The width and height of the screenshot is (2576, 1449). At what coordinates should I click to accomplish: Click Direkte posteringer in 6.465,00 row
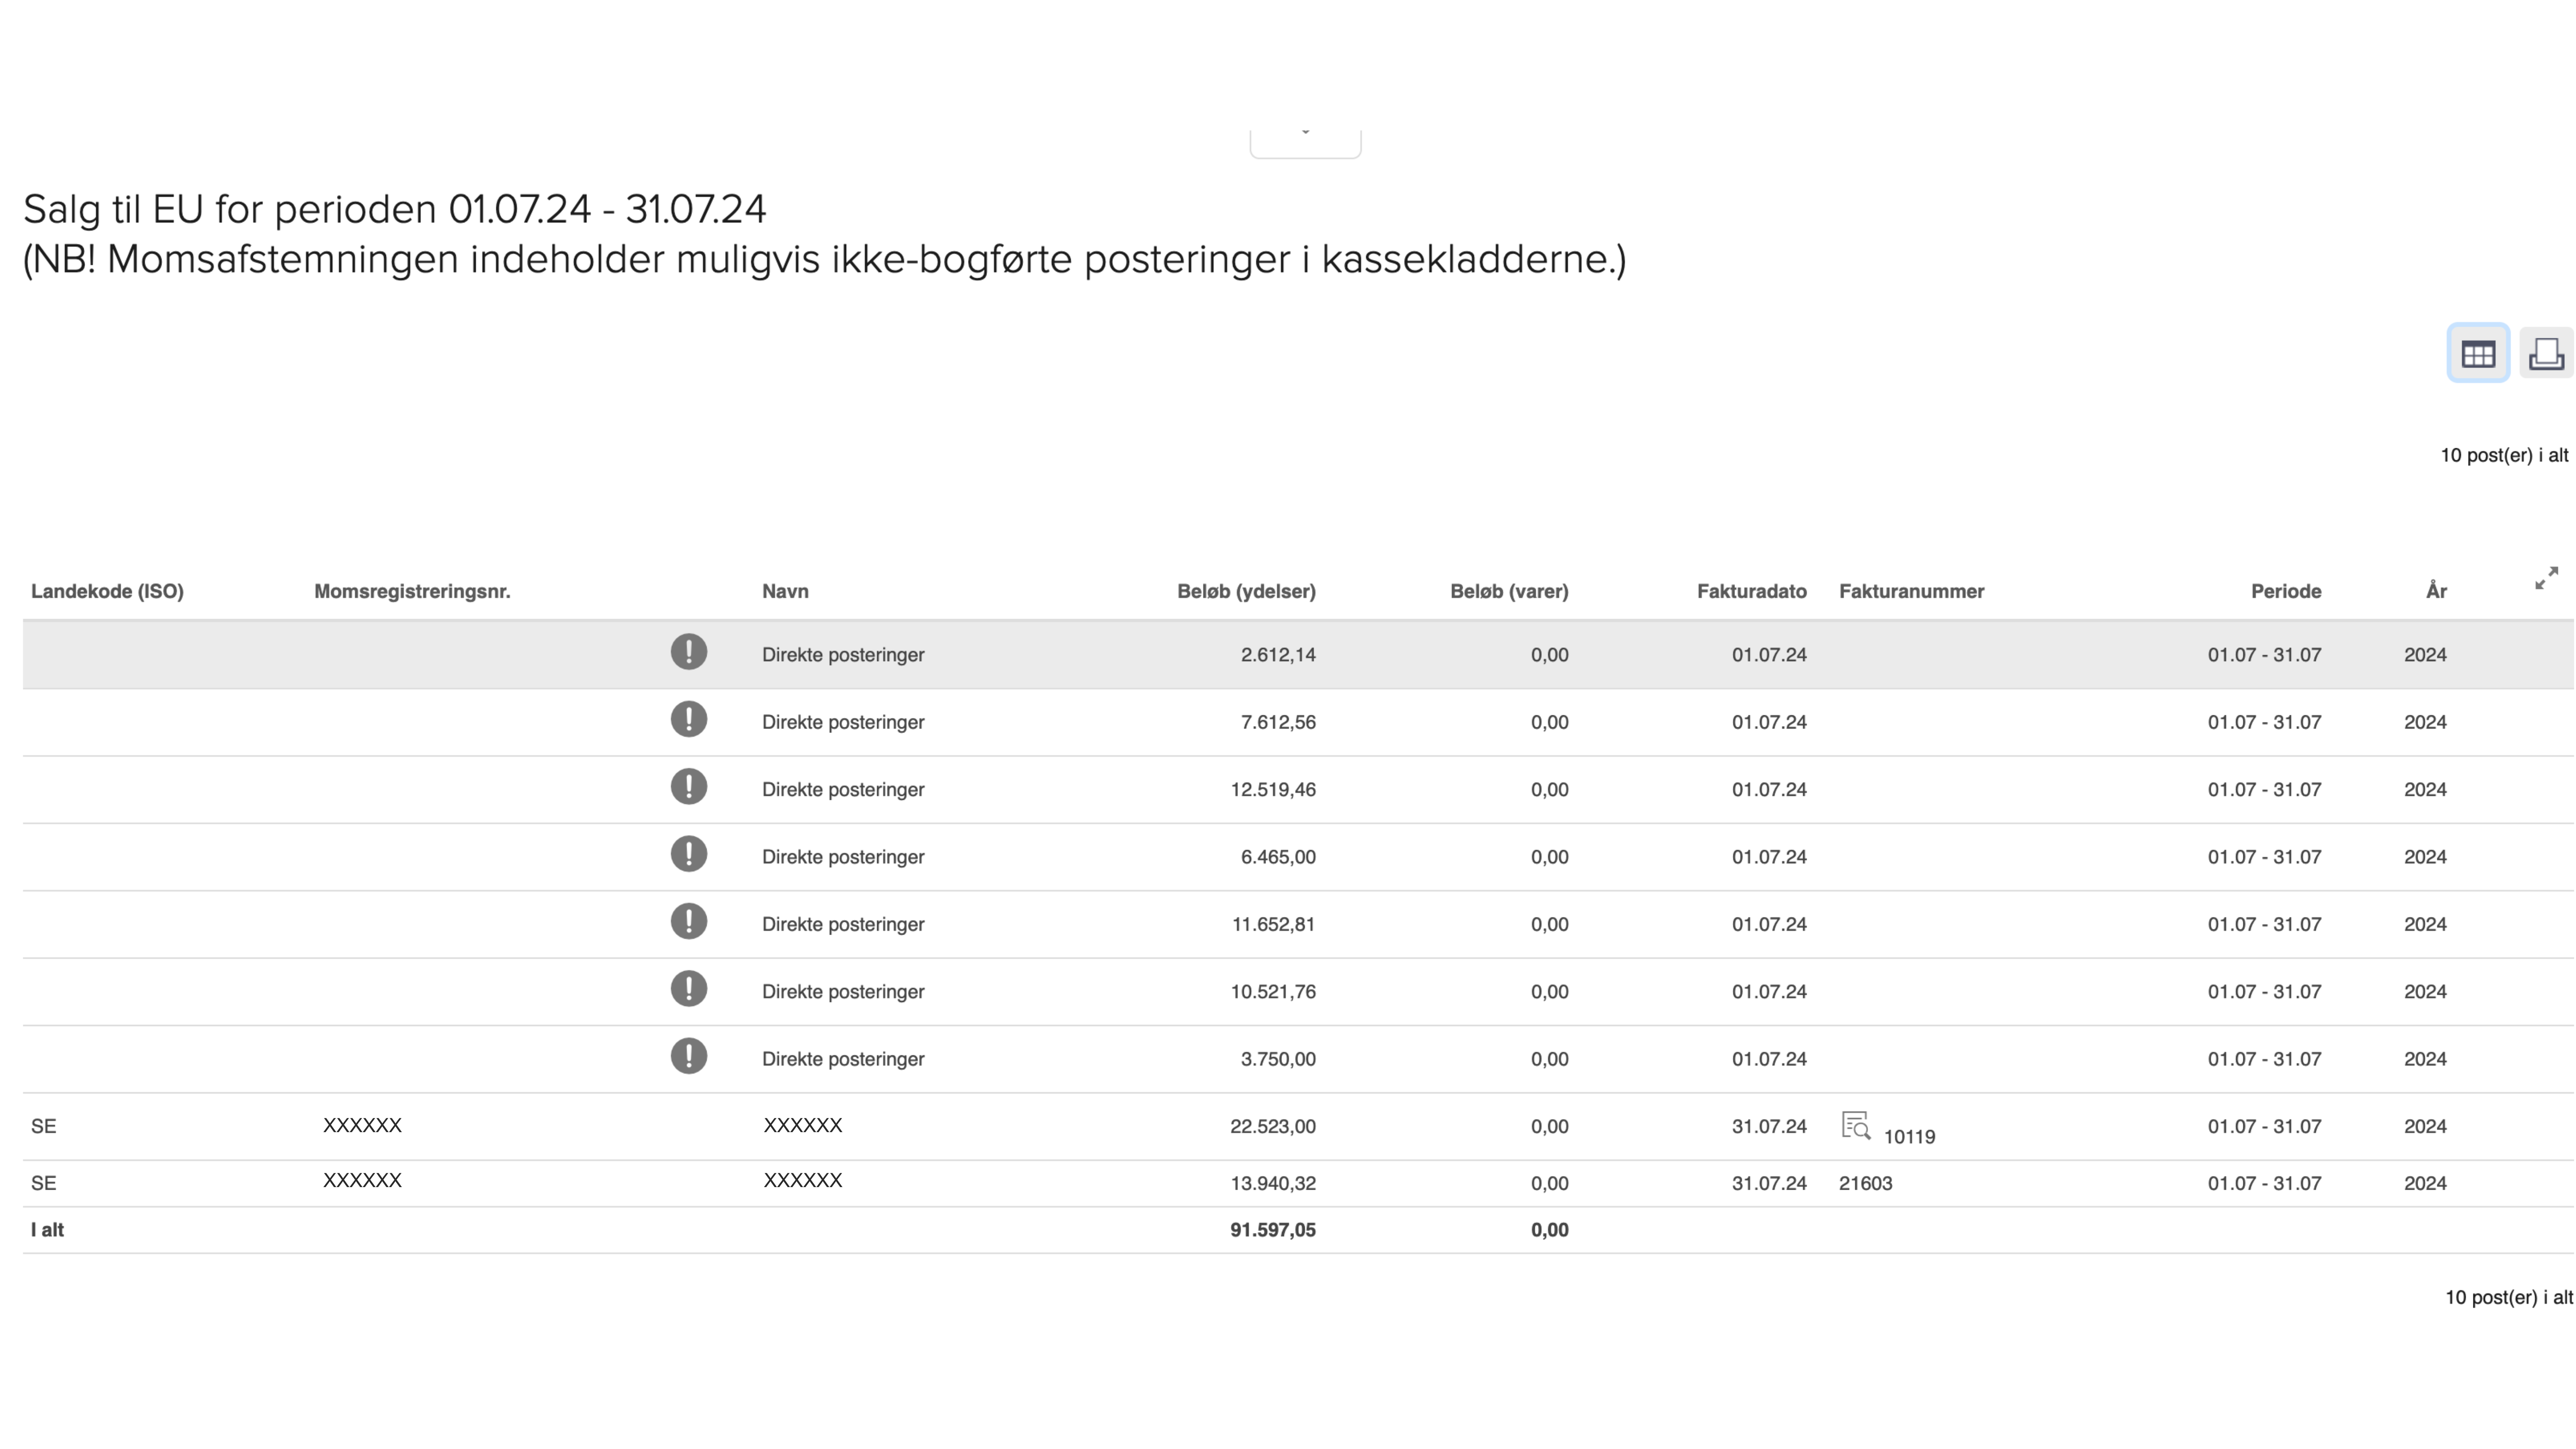(x=843, y=857)
